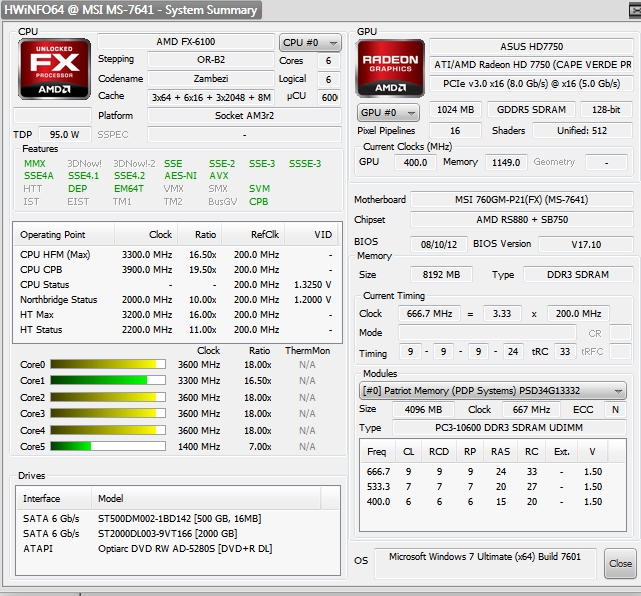Select the ST500DM002-1BD142 drive row
The image size is (641, 596).
178,519
